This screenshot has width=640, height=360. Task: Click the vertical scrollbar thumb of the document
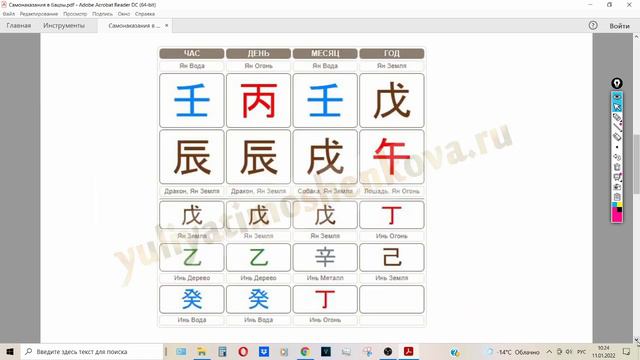(x=636, y=164)
